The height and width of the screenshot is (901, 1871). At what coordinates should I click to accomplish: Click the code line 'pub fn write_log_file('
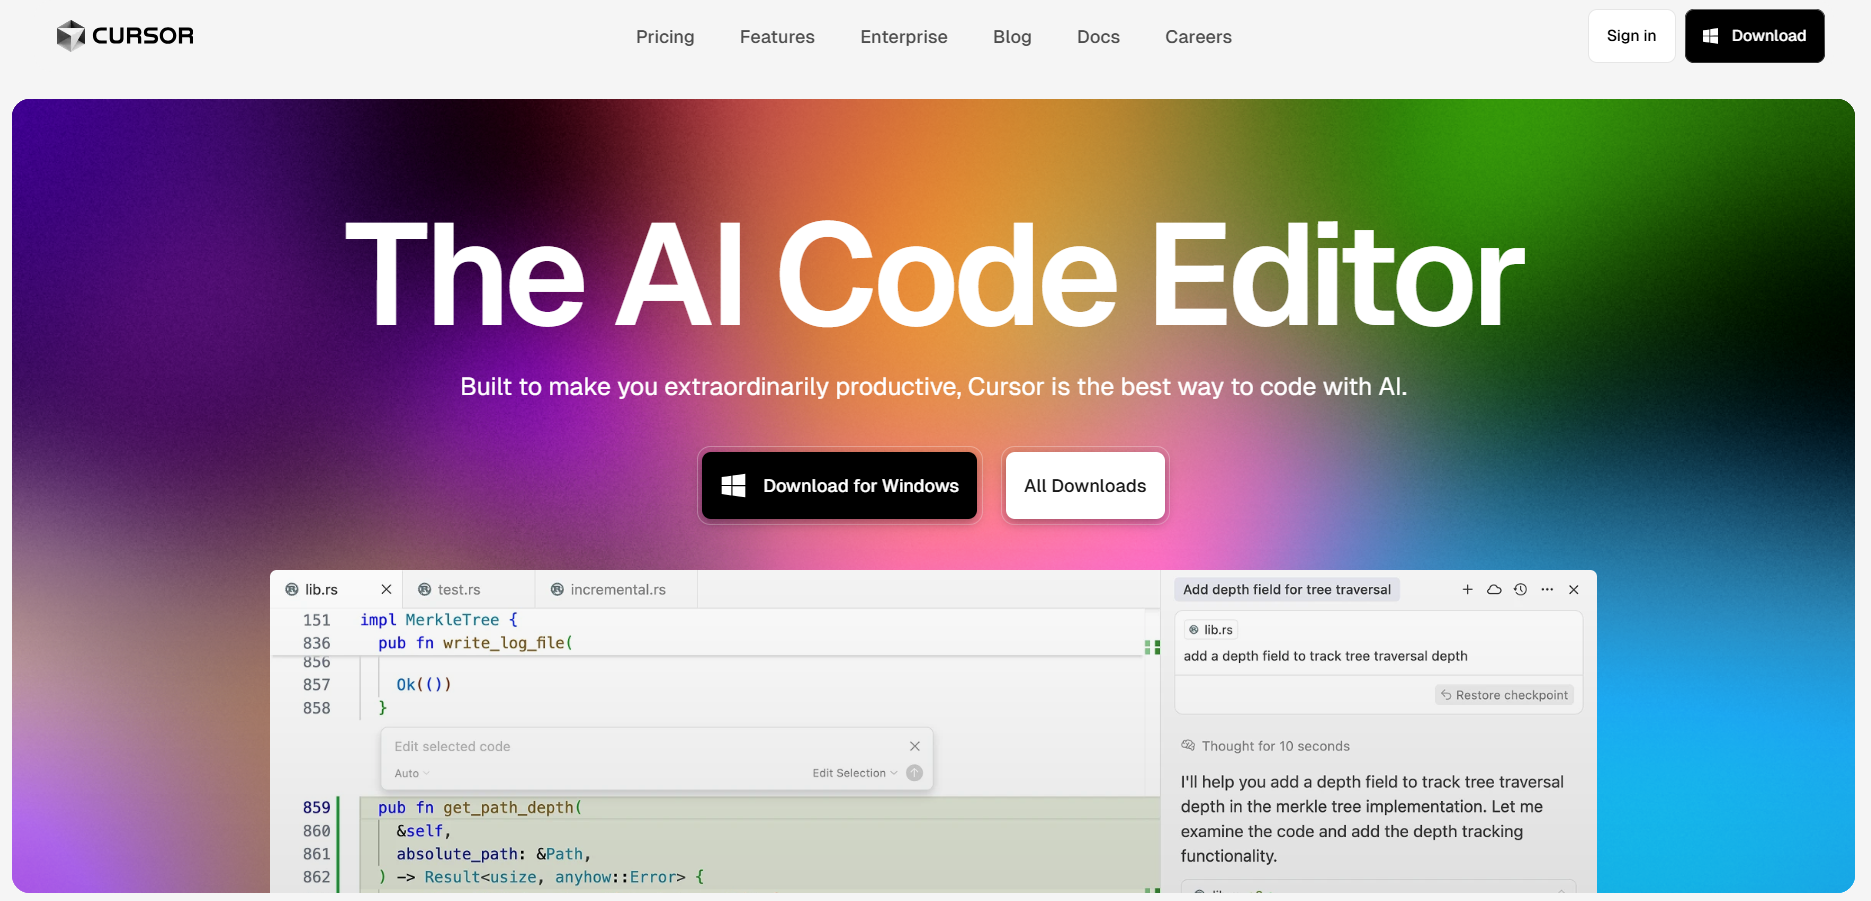[x=476, y=643]
